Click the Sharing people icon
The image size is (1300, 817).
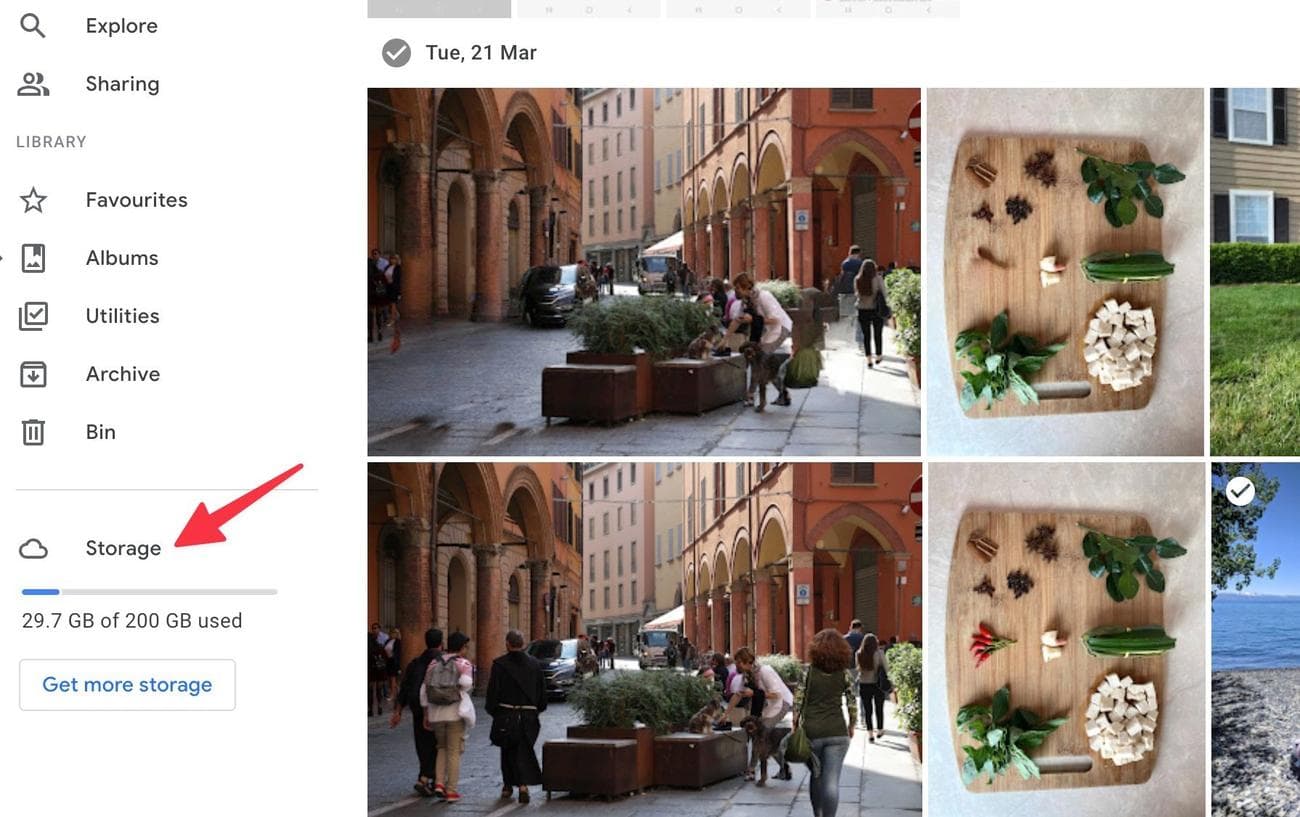pos(33,84)
